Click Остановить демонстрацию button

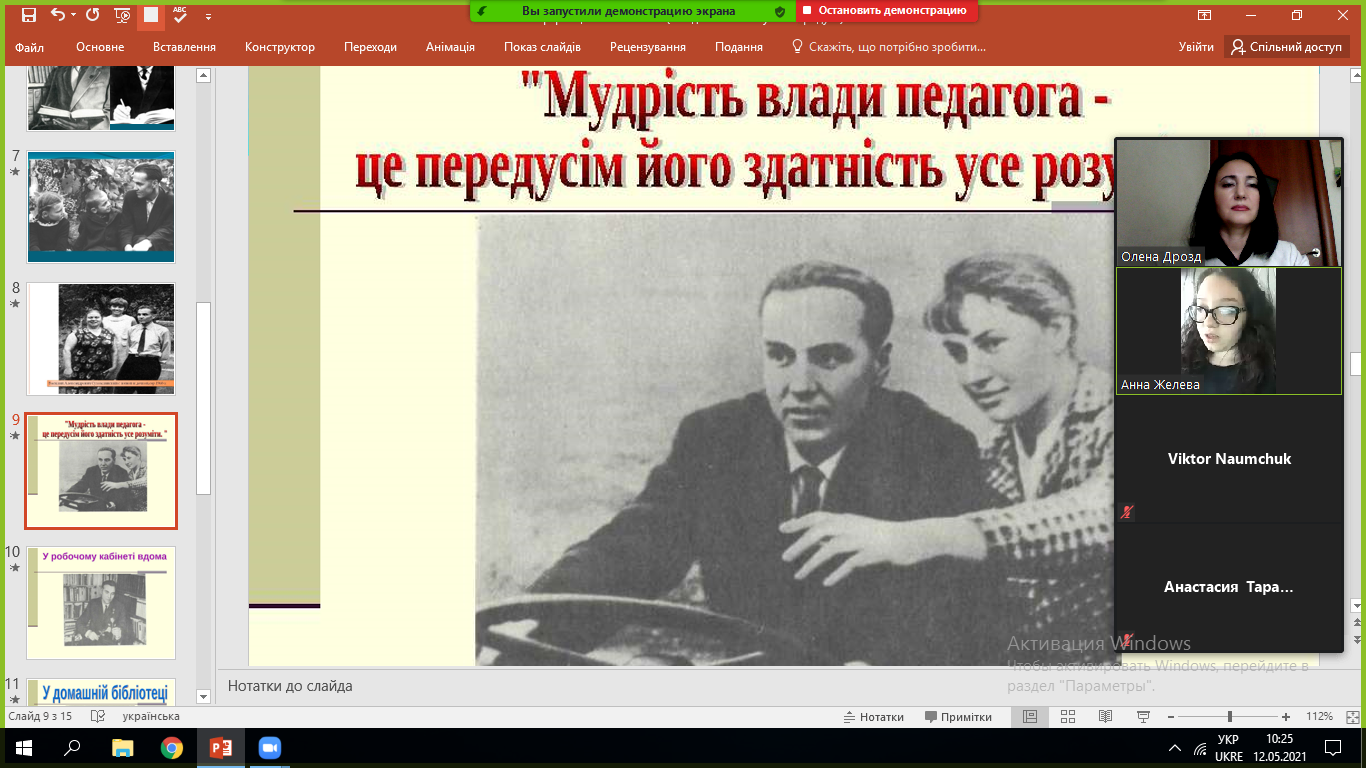pyautogui.click(x=887, y=11)
